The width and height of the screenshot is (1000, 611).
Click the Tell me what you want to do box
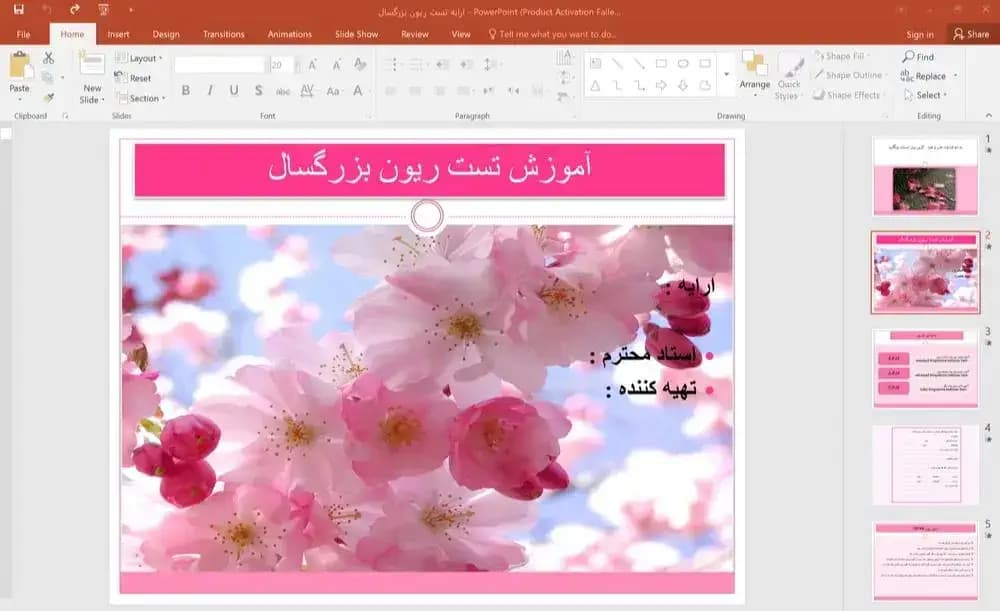coord(552,34)
